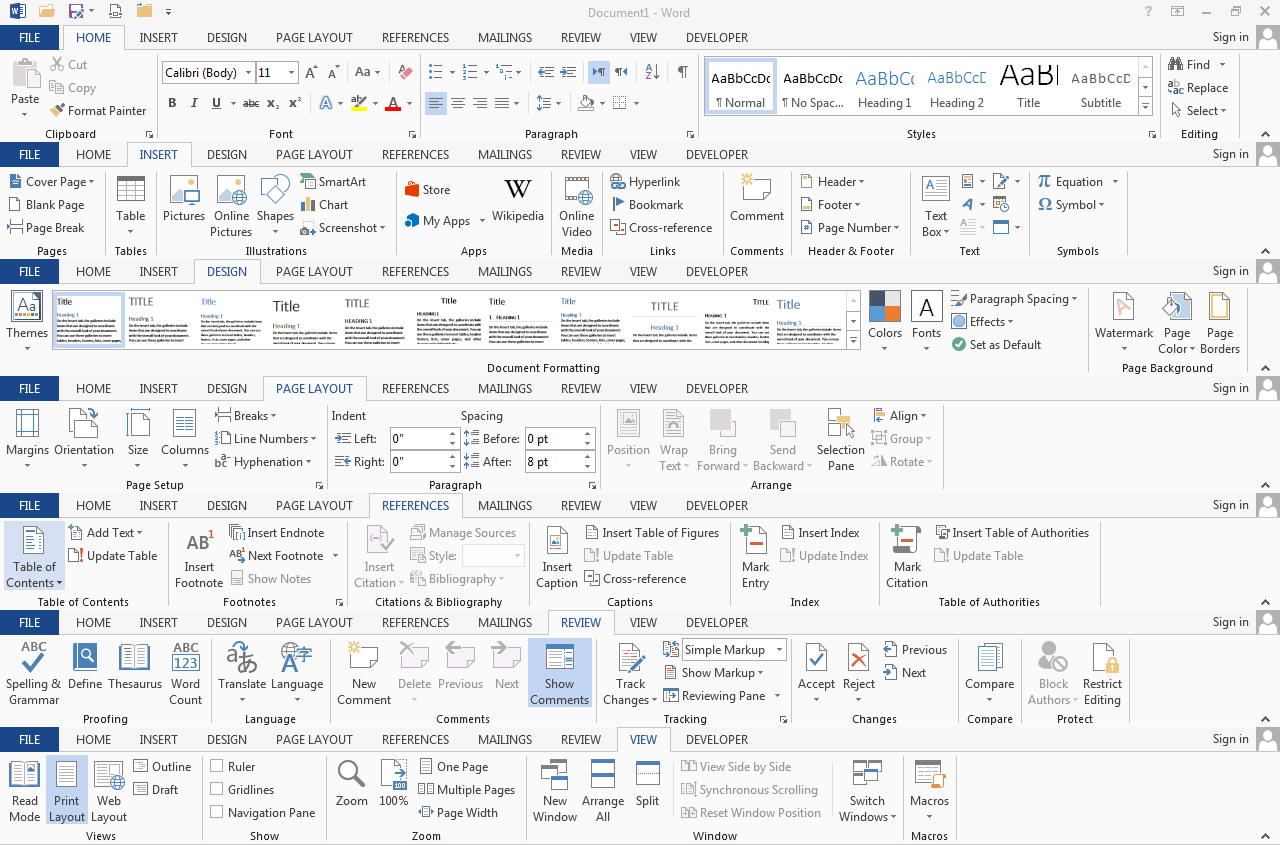Click the highlighted REFERENCES tab
The width and height of the screenshot is (1280, 845).
[x=415, y=506]
